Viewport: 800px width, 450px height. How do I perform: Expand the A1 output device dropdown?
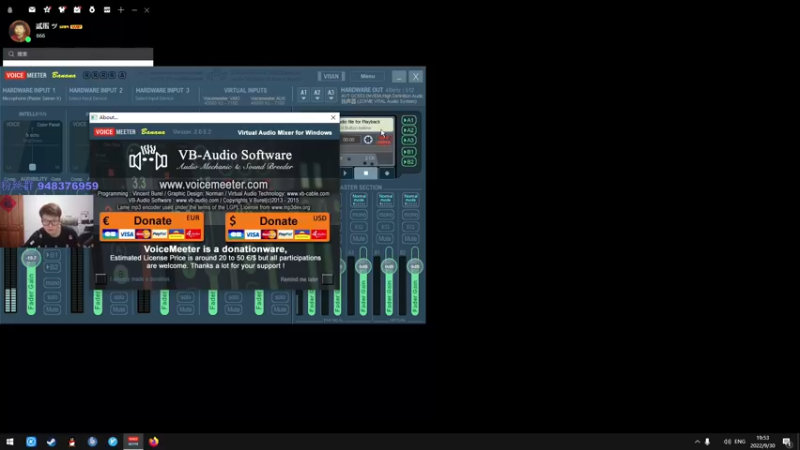click(x=303, y=94)
